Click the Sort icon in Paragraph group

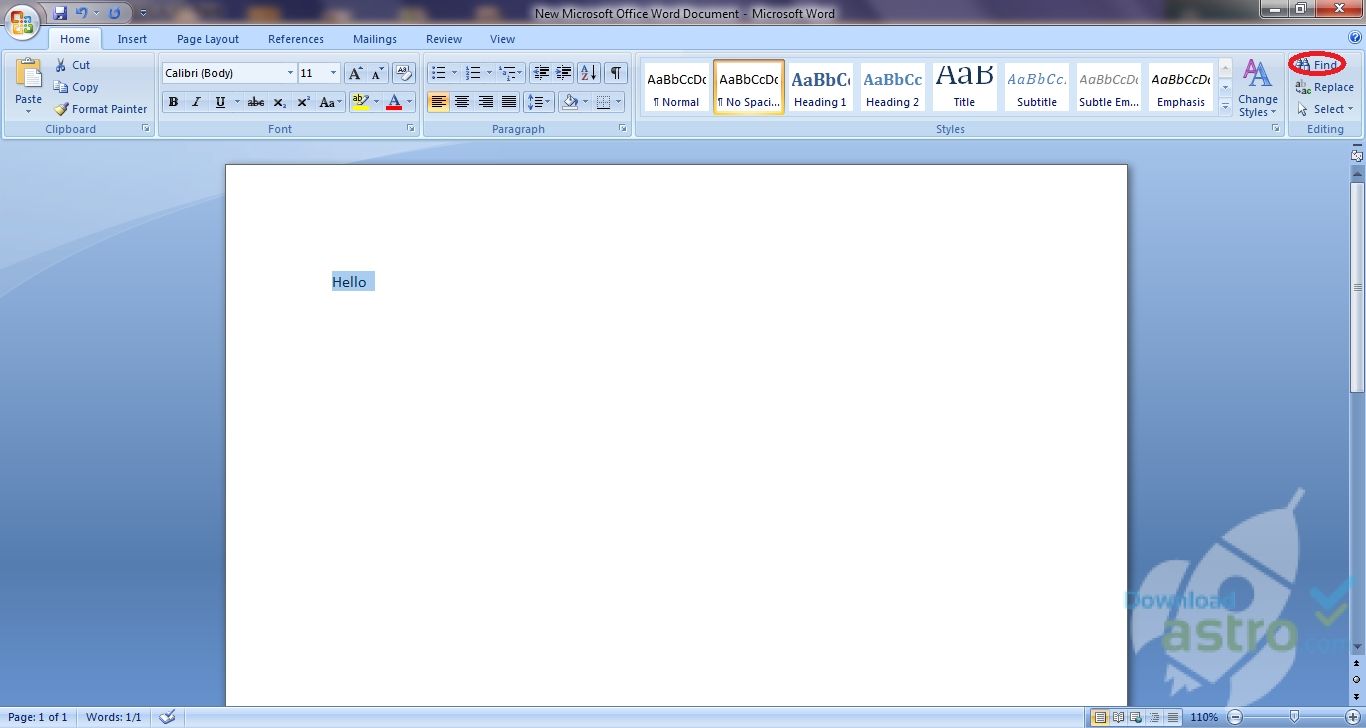coord(589,73)
